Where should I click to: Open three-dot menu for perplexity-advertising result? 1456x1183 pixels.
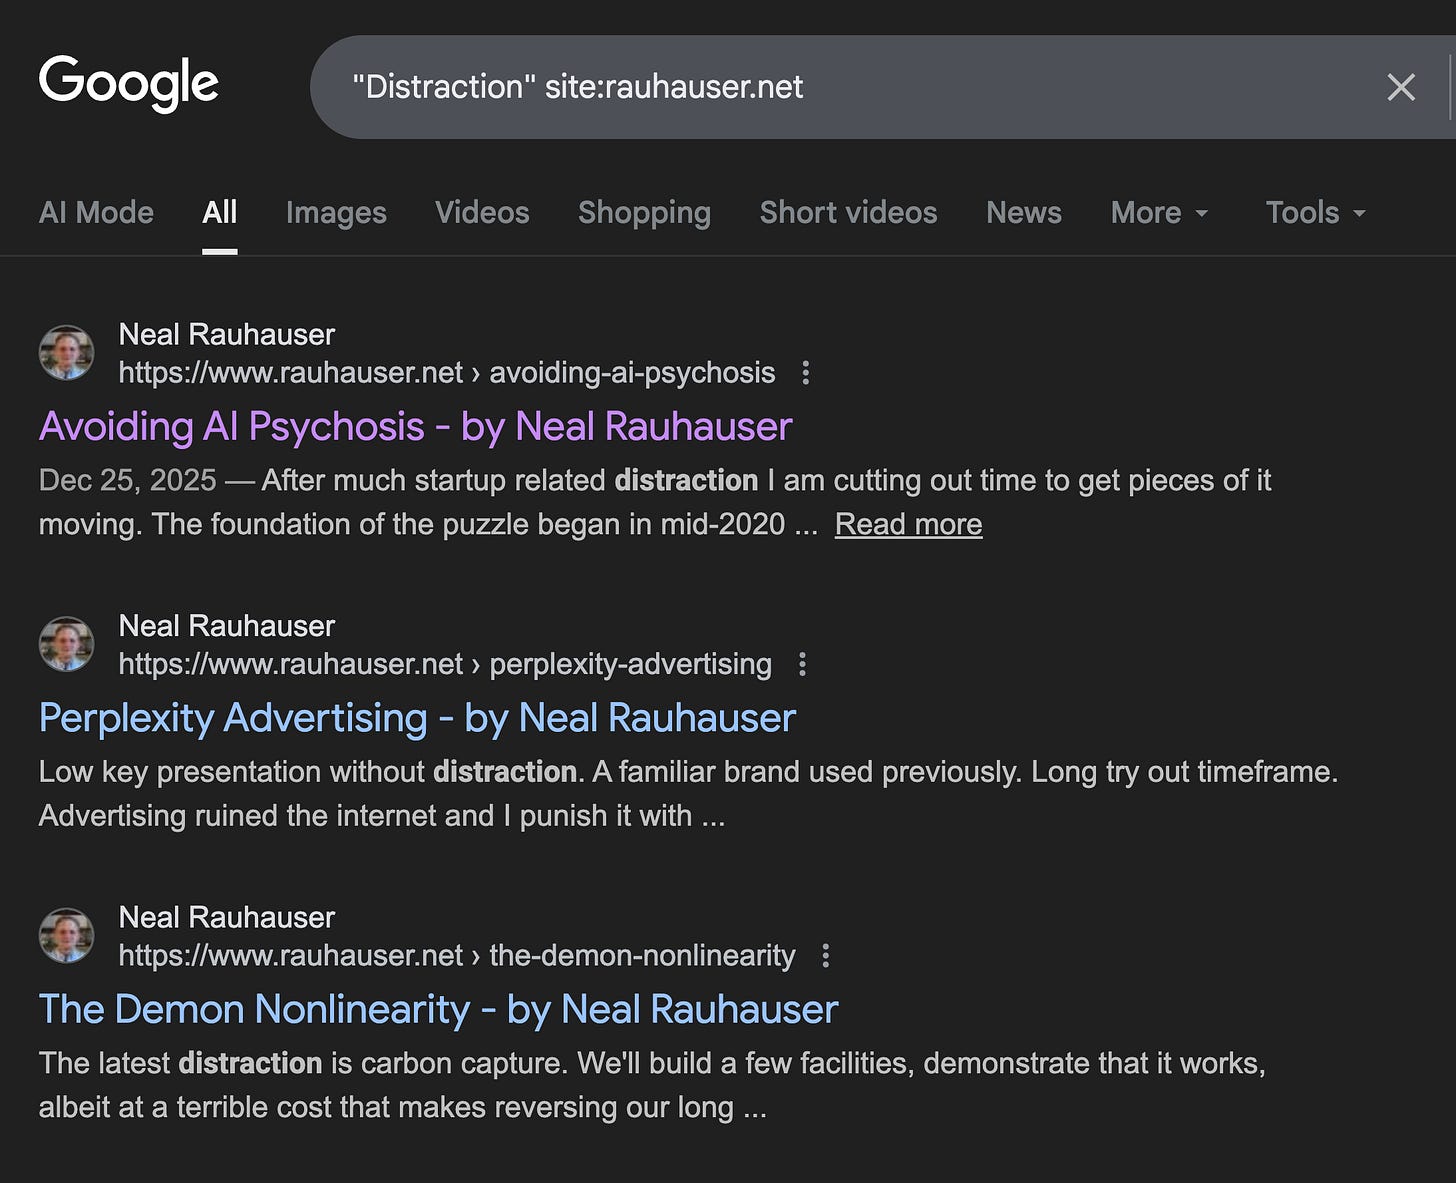point(802,664)
